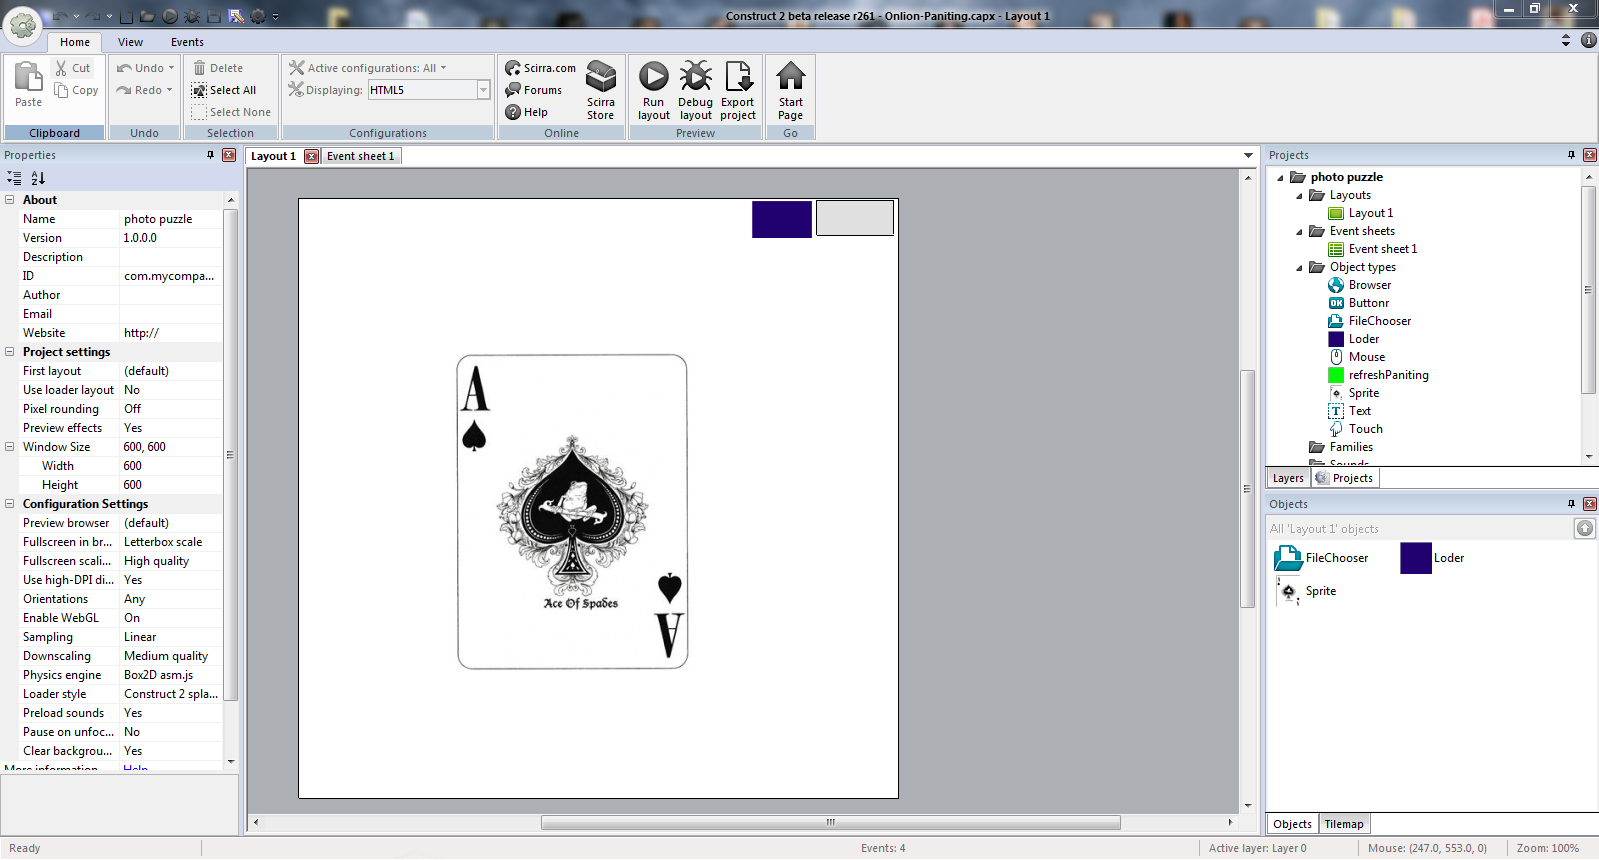This screenshot has width=1599, height=860.
Task: Click the up-arrow button in Objects panel
Action: (x=1585, y=528)
